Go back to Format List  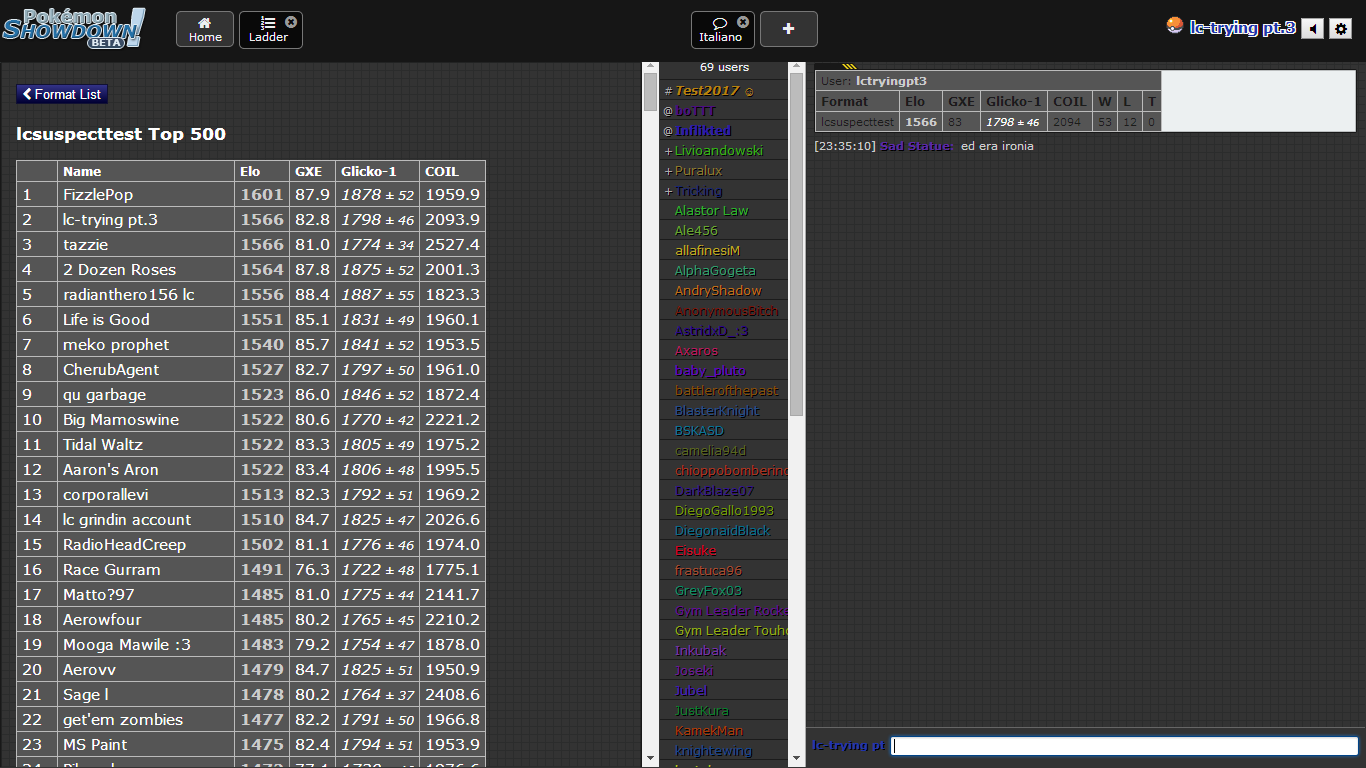(x=62, y=94)
